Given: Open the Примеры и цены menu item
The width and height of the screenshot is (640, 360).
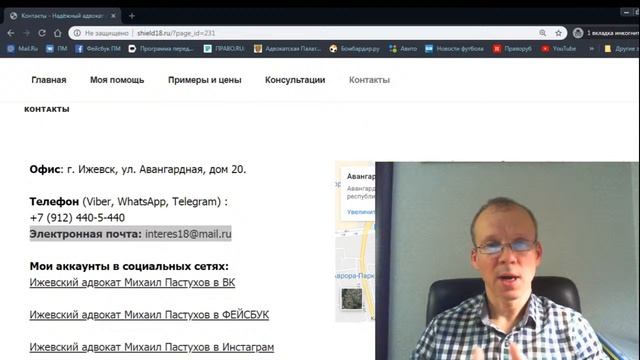Looking at the screenshot, I should [x=205, y=80].
